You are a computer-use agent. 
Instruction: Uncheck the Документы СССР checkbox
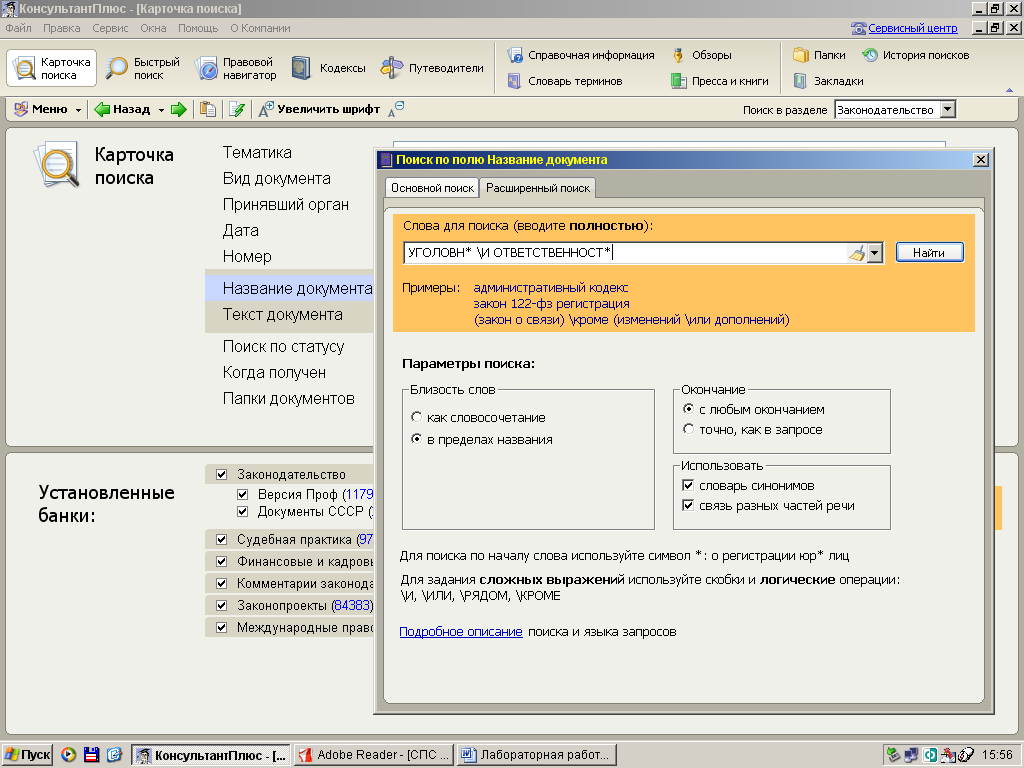tap(242, 511)
